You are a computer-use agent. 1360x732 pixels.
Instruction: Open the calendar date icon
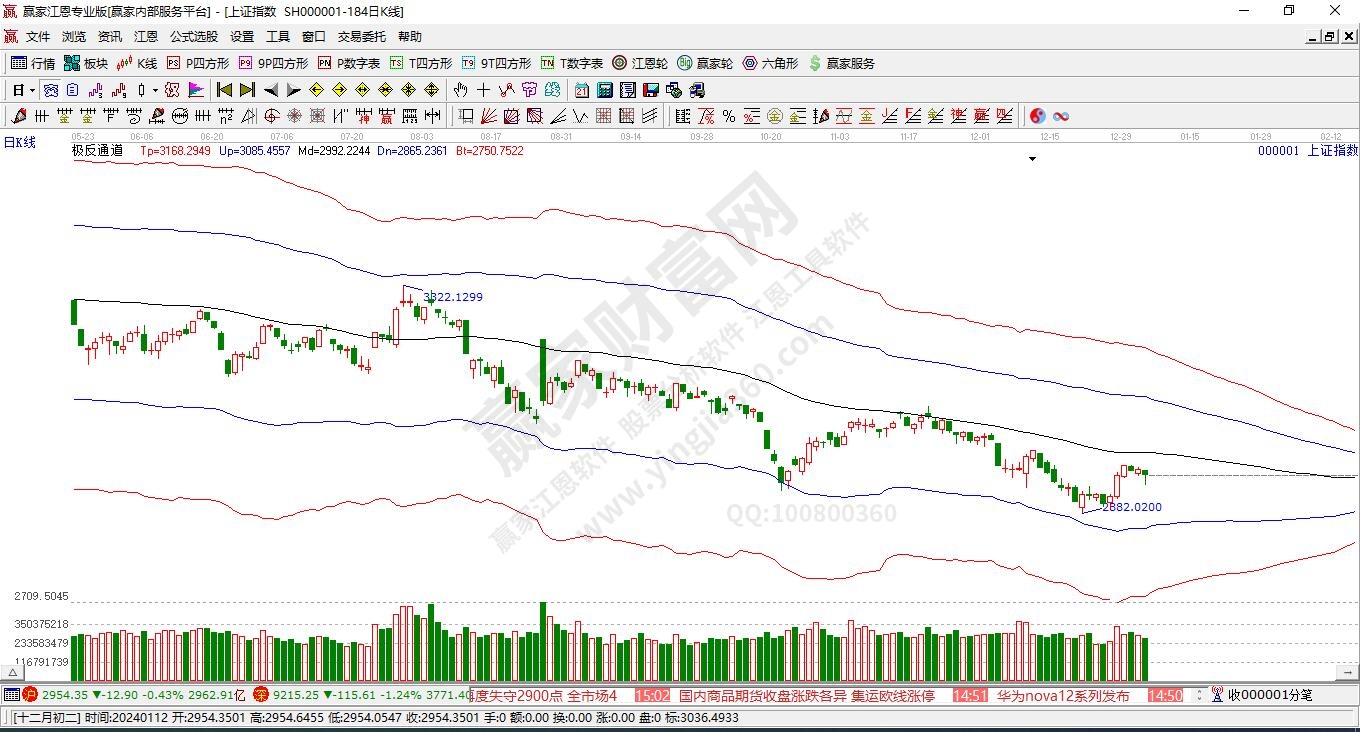[582, 90]
